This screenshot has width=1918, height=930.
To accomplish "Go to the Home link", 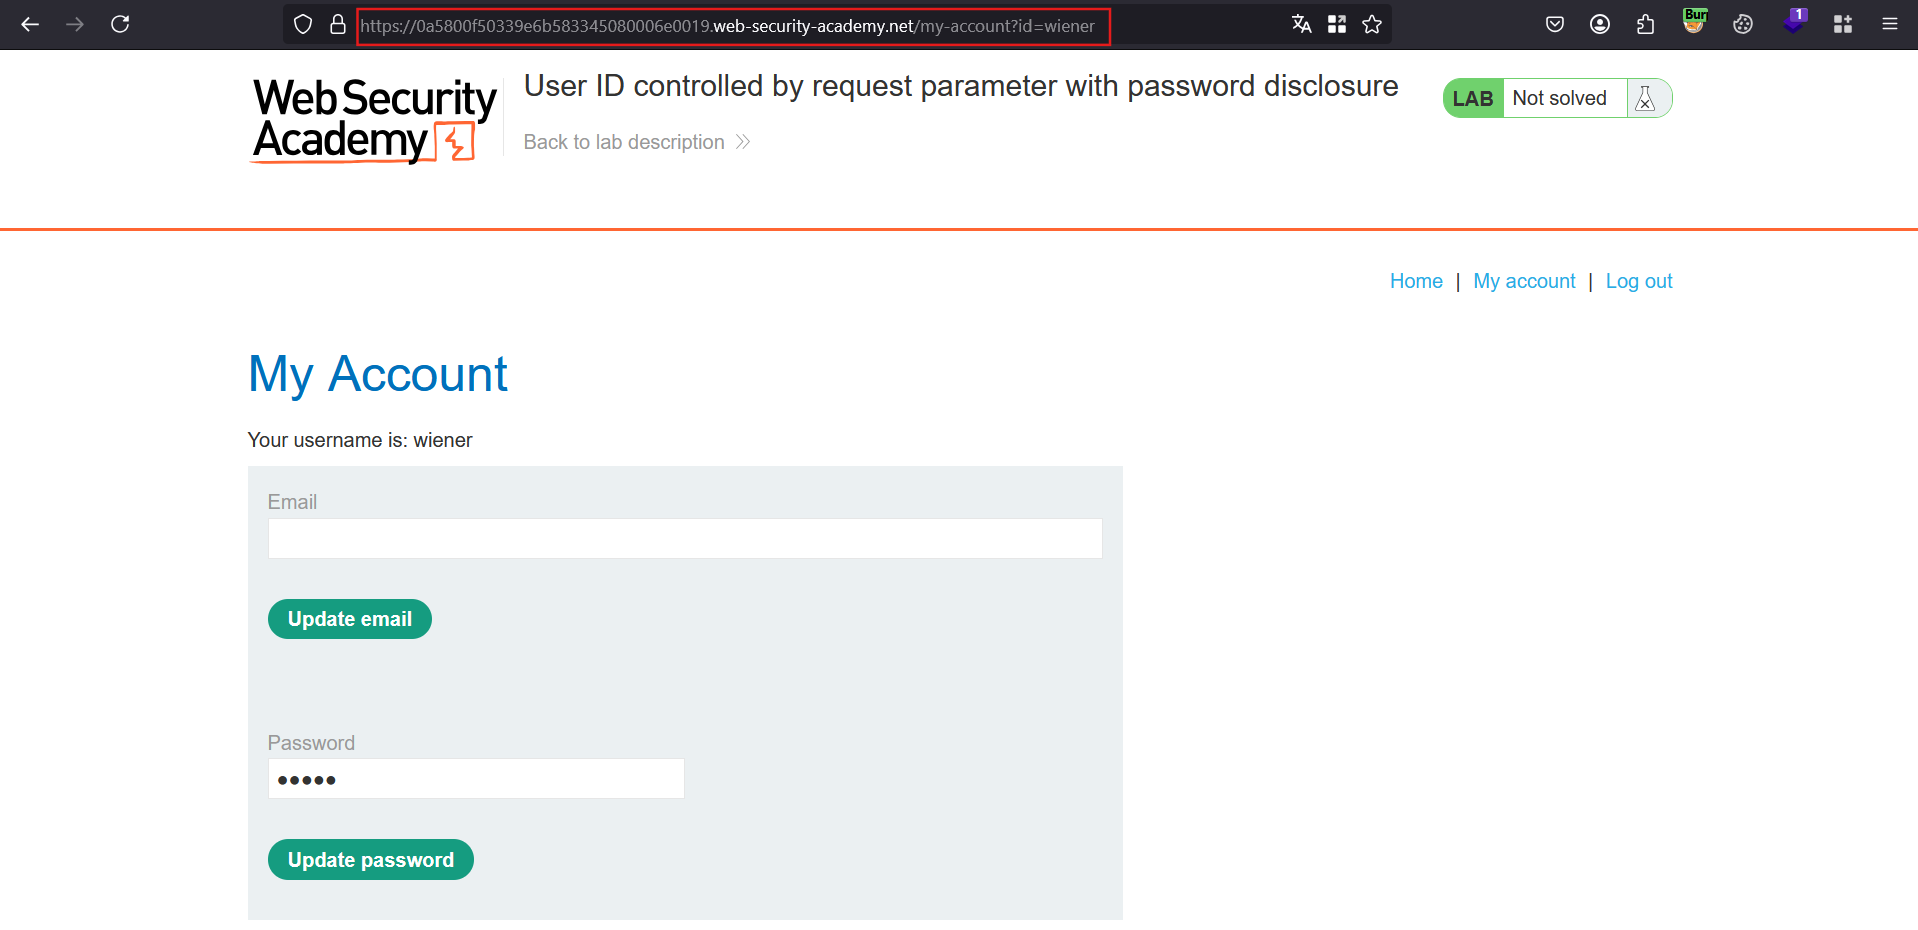I will point(1416,281).
